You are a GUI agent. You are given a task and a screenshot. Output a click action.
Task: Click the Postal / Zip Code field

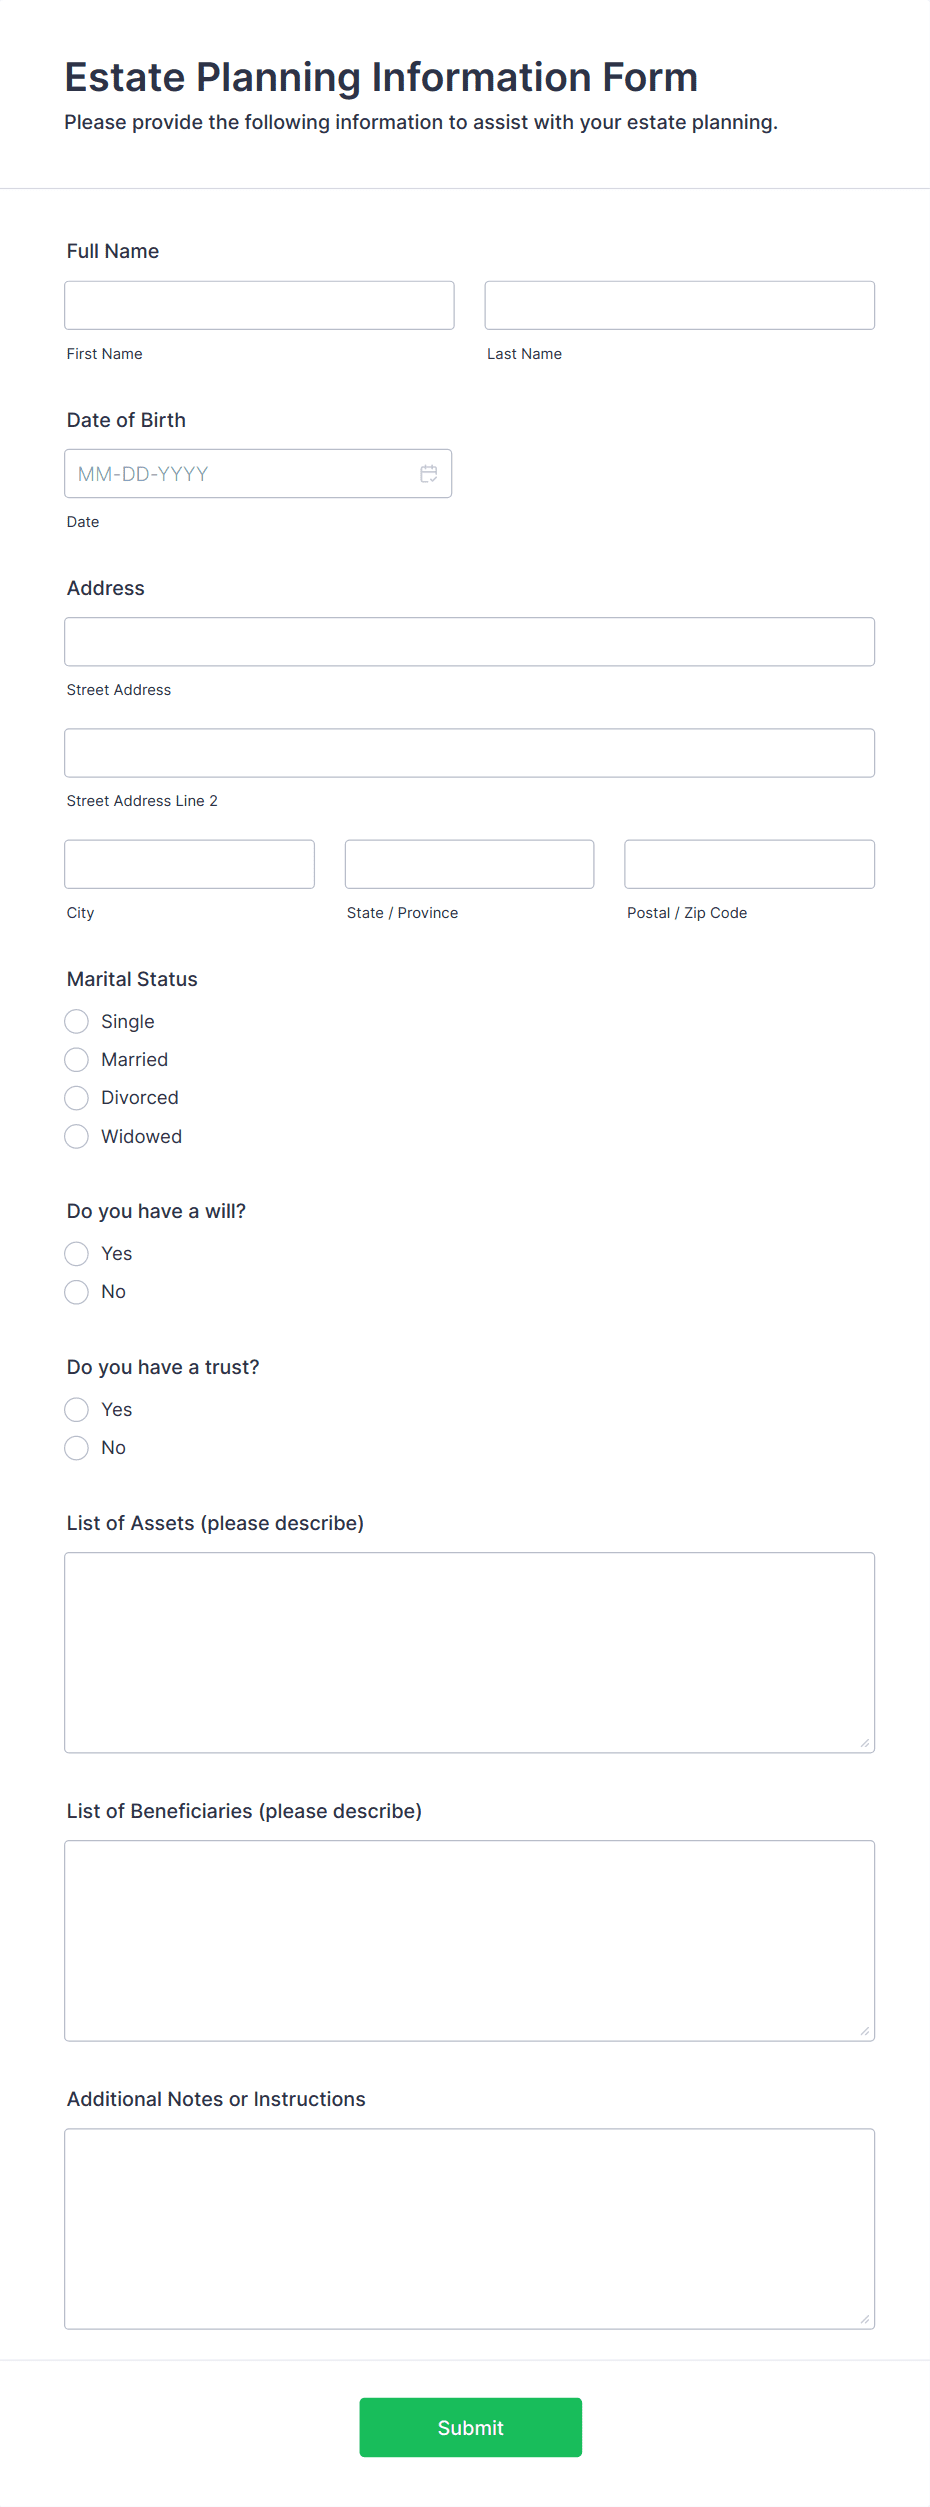point(748,863)
